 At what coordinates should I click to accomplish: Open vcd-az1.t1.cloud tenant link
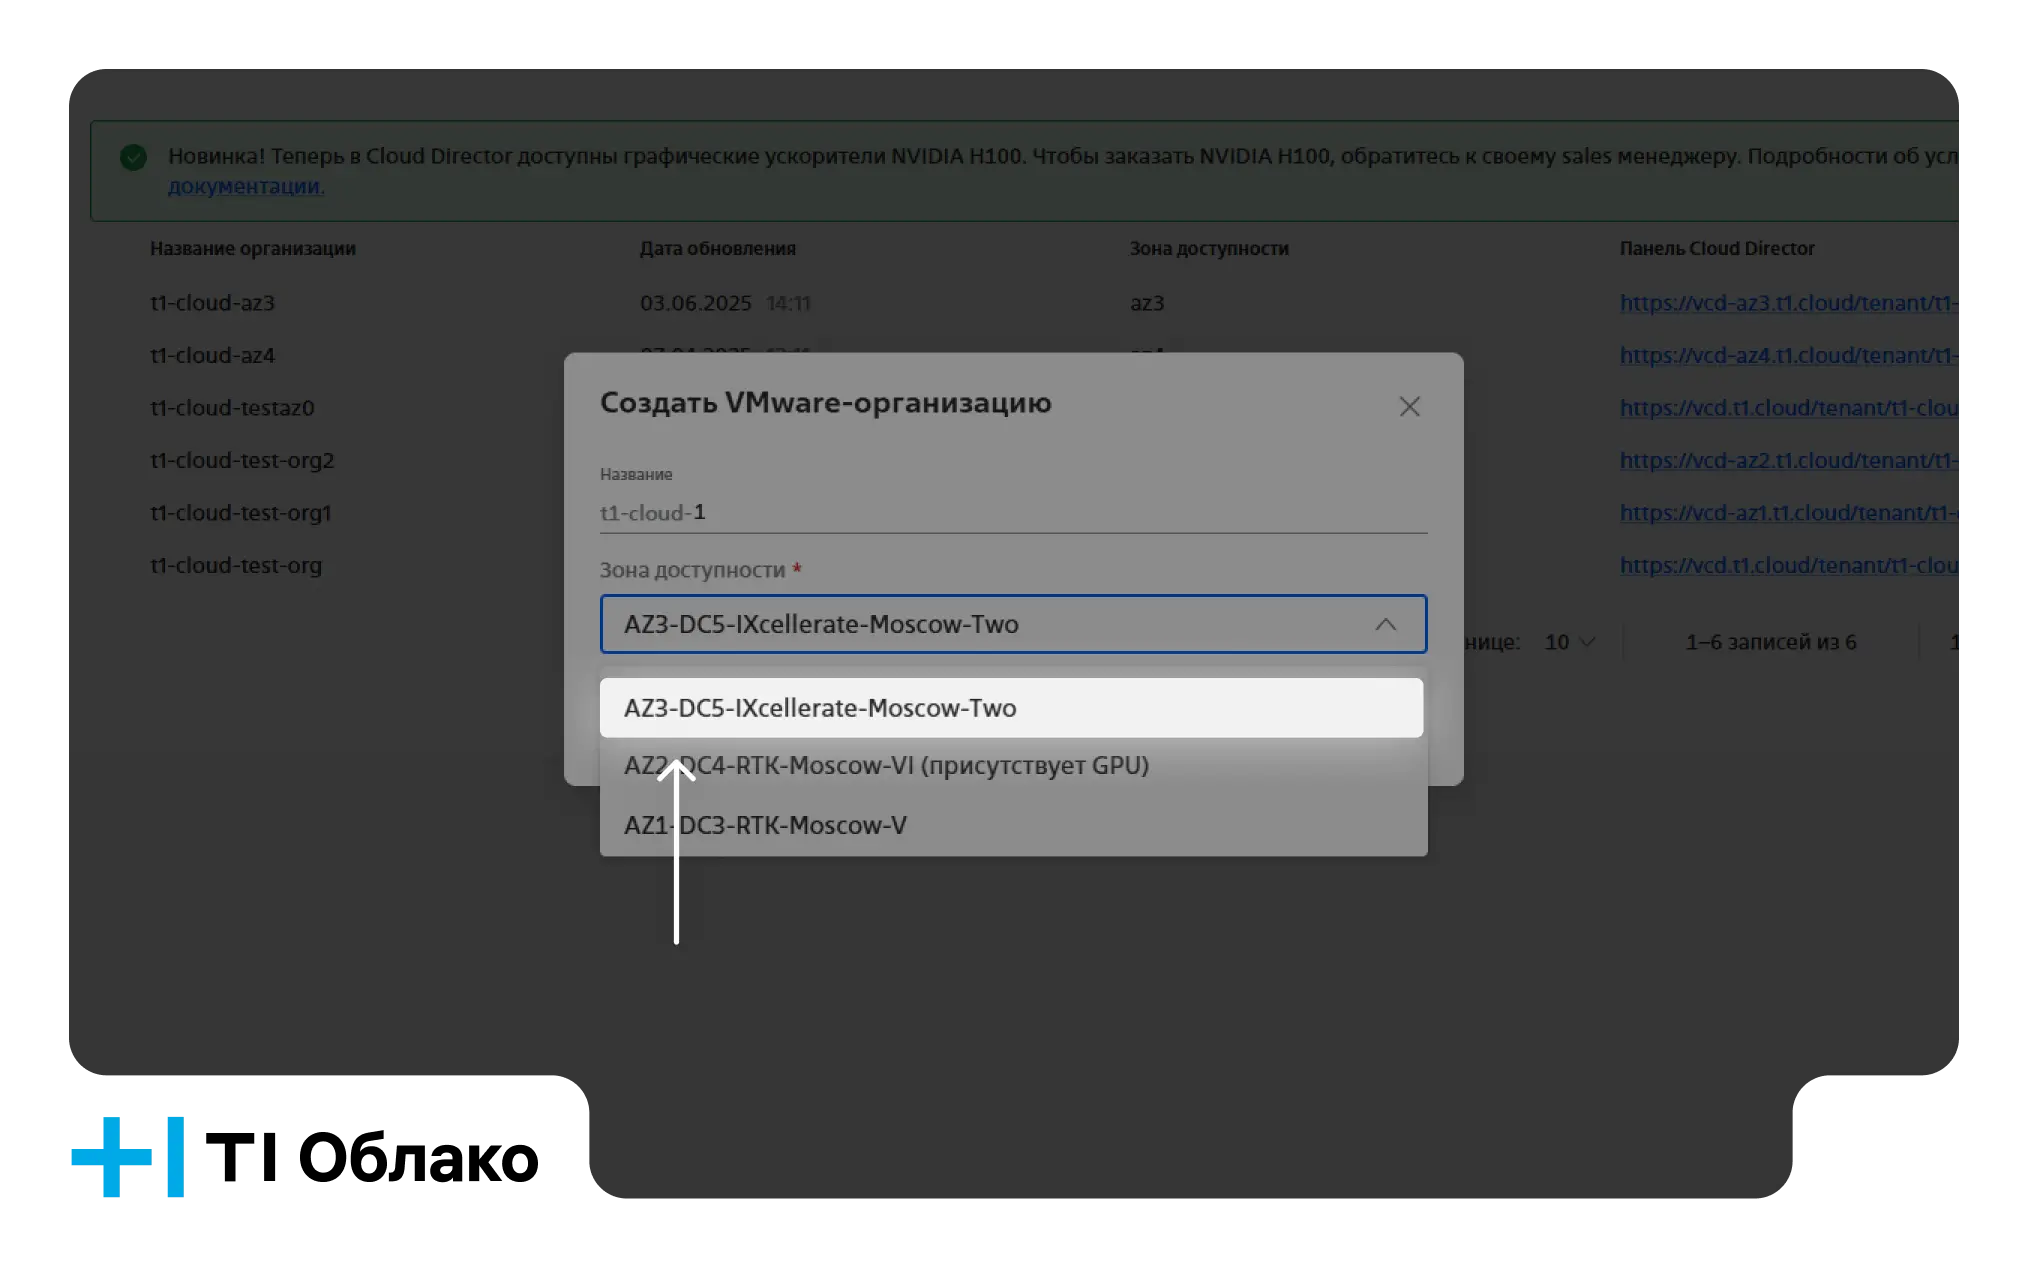1788,513
